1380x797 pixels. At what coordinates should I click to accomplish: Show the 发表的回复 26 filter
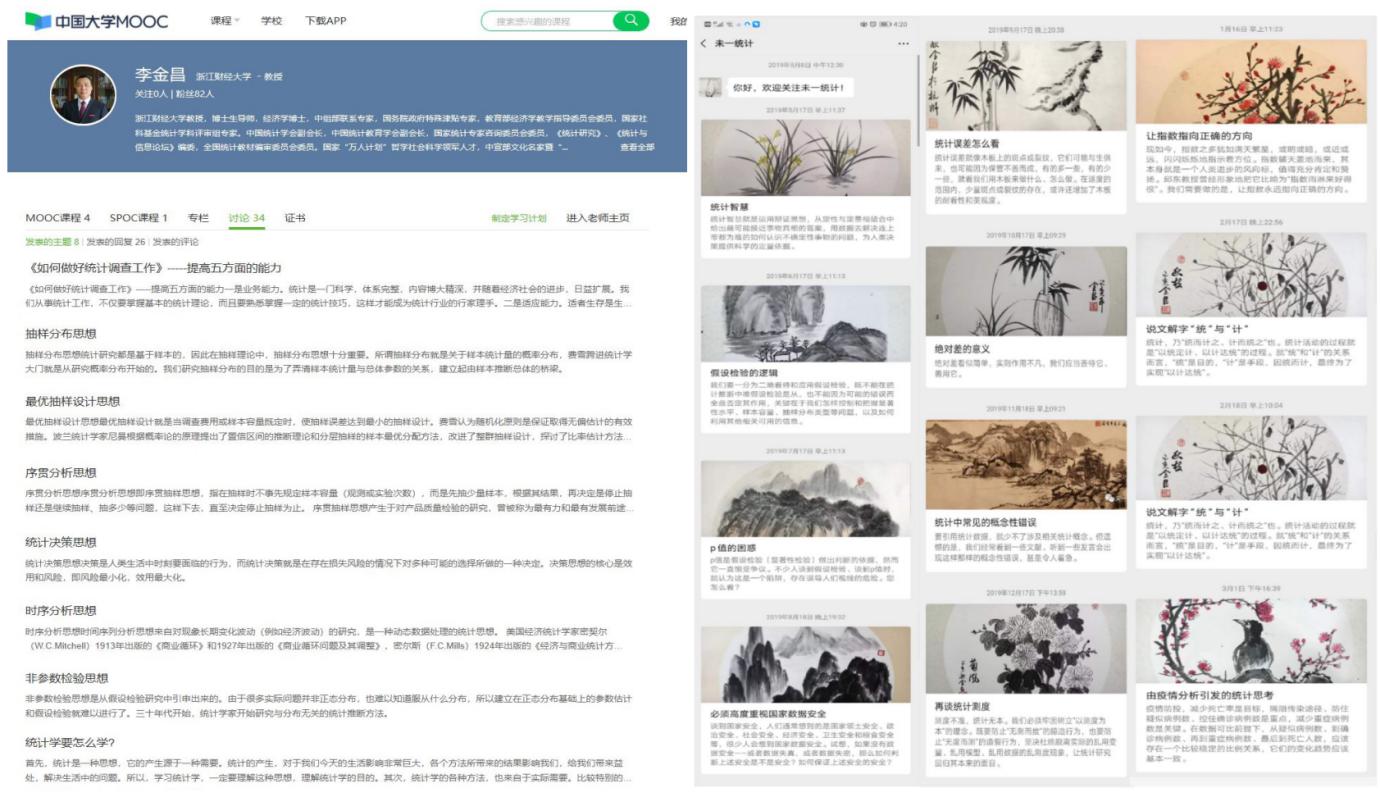pos(116,242)
